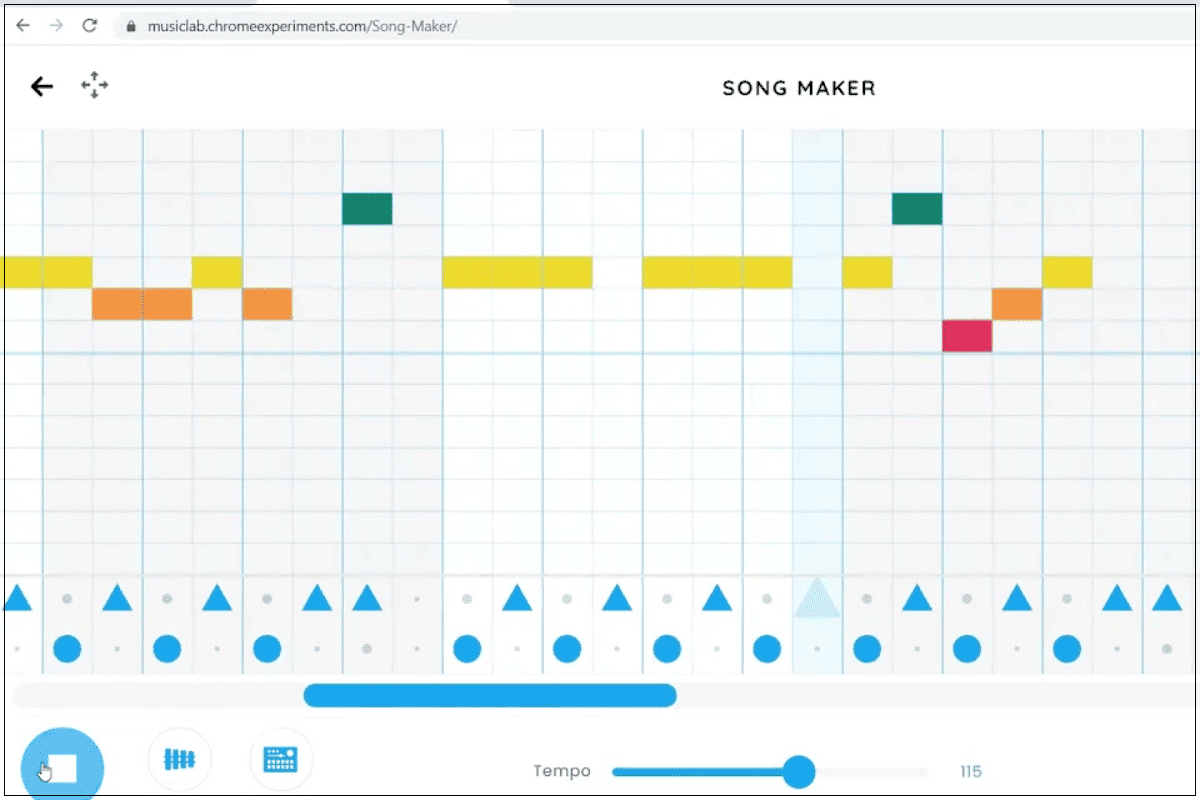Open site info via the padlock icon
Image resolution: width=1200 pixels, height=800 pixels.
pos(131,26)
